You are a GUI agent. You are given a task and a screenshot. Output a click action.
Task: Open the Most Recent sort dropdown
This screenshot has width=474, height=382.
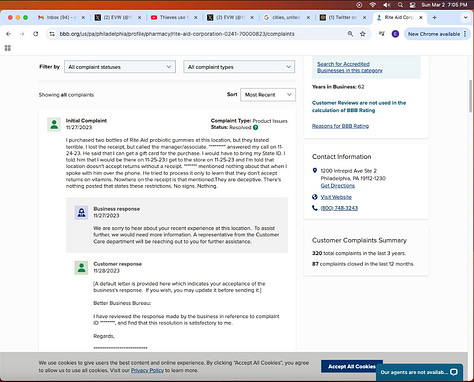tap(268, 95)
